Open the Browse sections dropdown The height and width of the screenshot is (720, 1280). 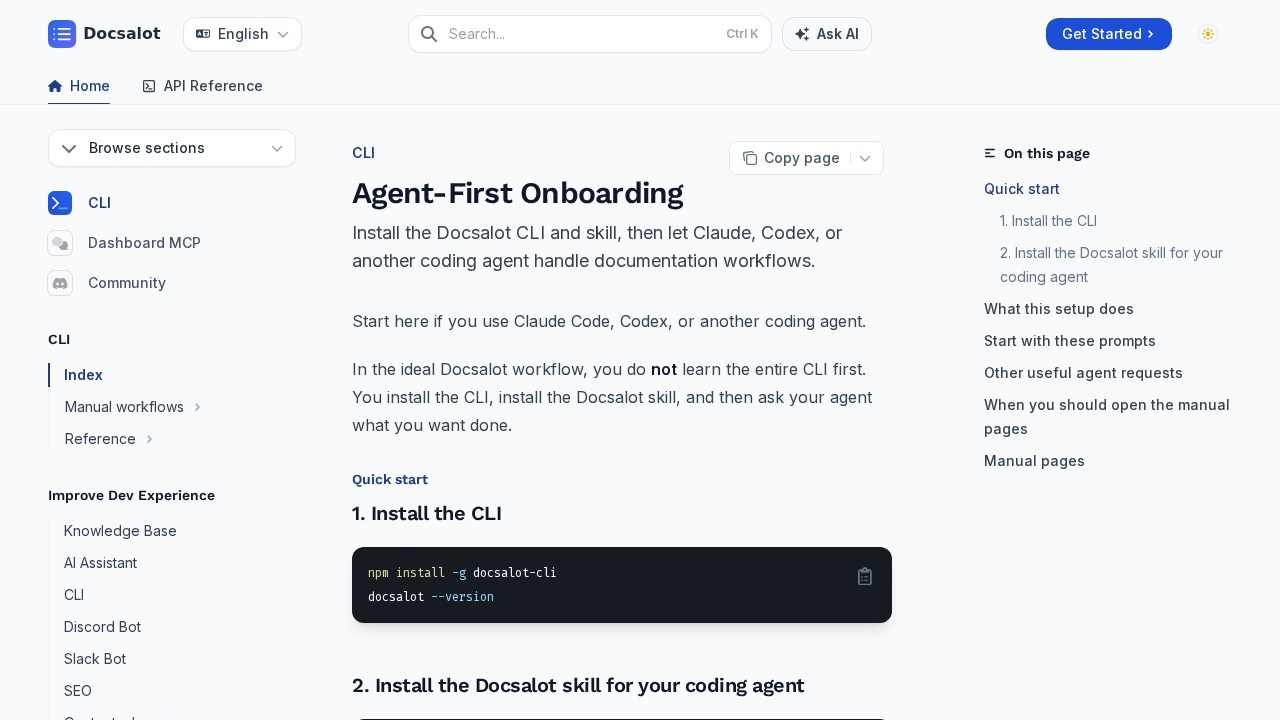(x=172, y=148)
